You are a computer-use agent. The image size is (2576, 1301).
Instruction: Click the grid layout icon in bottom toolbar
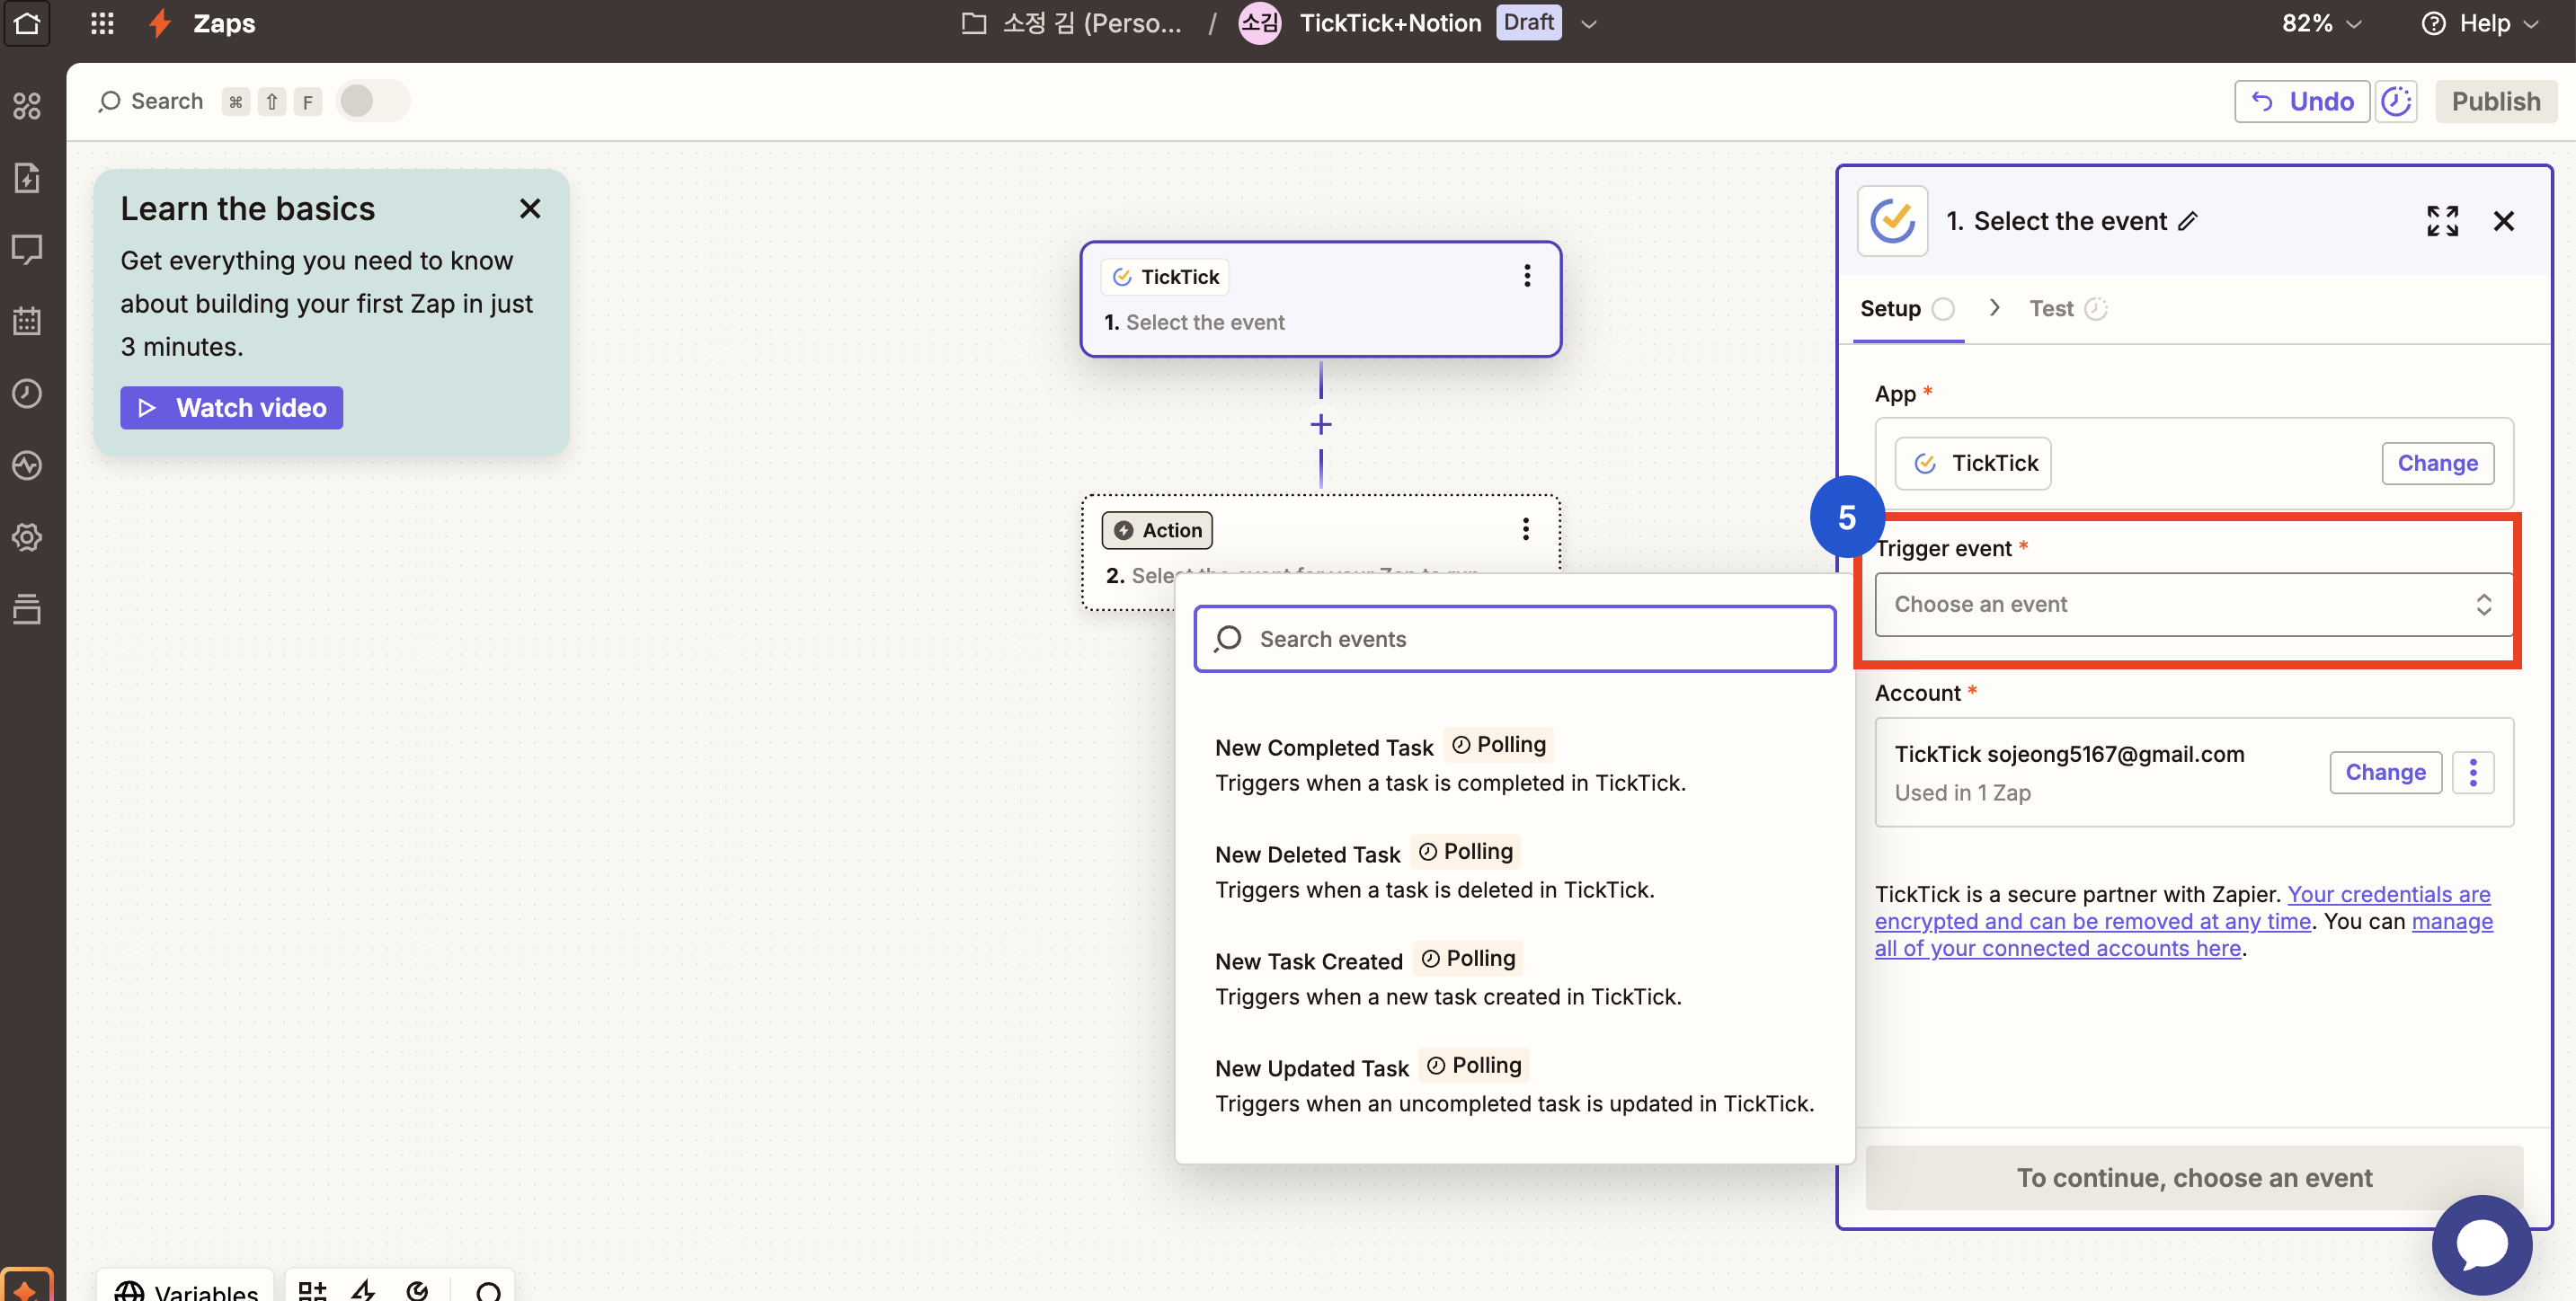click(x=312, y=1291)
